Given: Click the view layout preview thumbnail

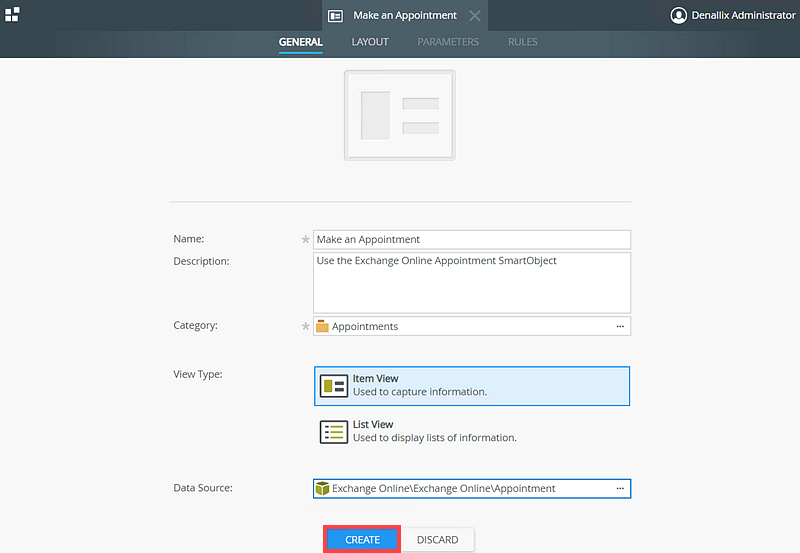Looking at the screenshot, I should point(399,115).
